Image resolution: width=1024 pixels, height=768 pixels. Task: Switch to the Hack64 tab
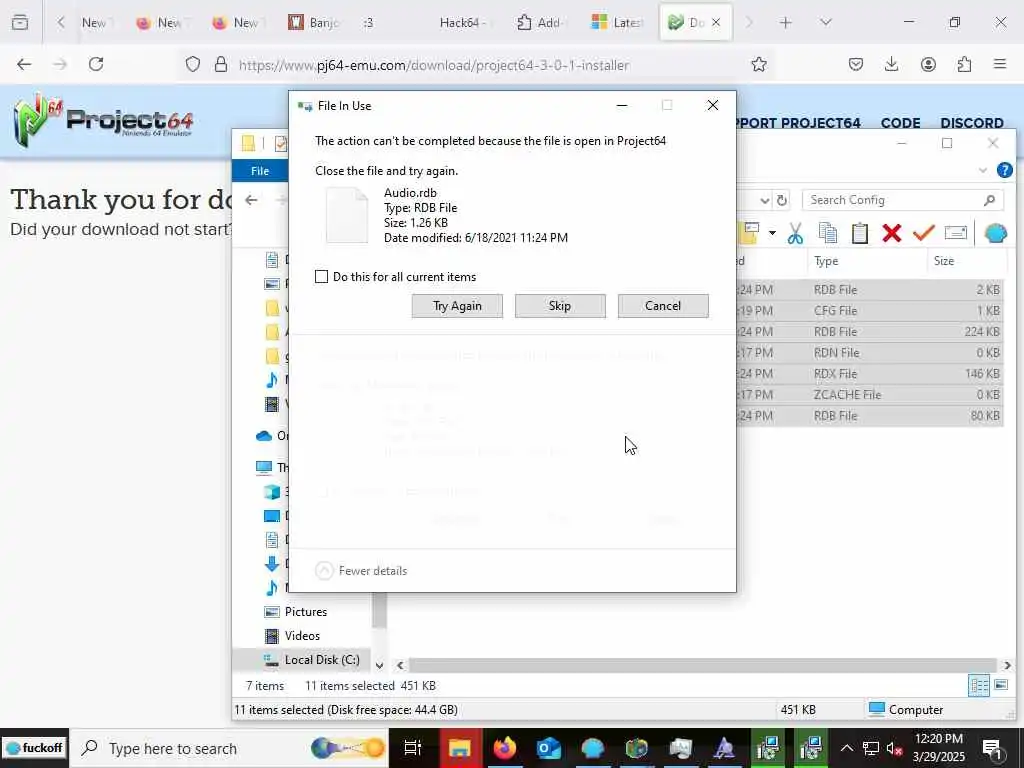point(462,22)
